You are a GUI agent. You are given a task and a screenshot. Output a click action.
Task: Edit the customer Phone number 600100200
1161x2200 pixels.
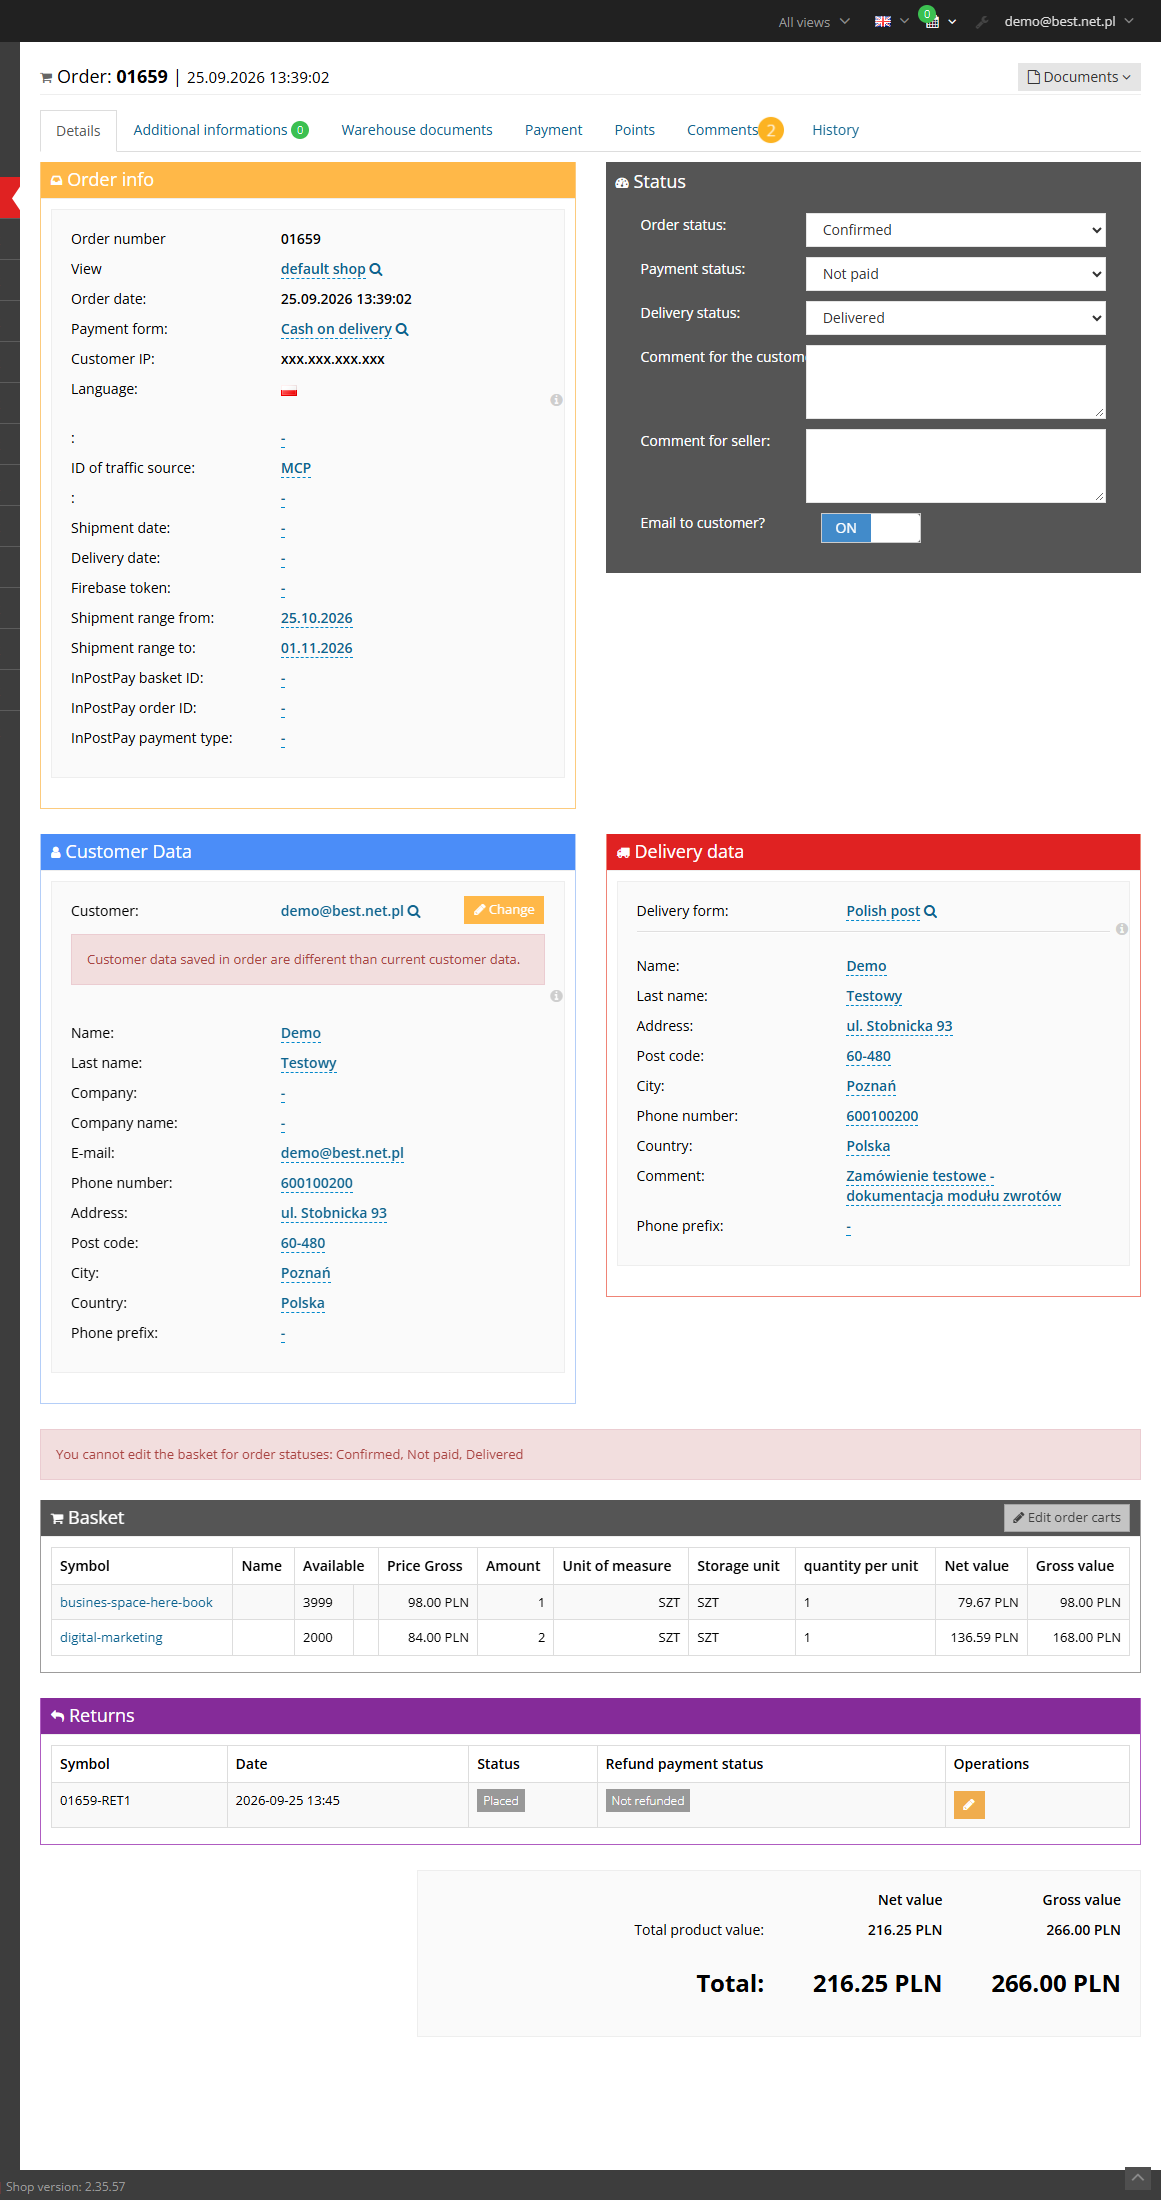click(317, 1183)
